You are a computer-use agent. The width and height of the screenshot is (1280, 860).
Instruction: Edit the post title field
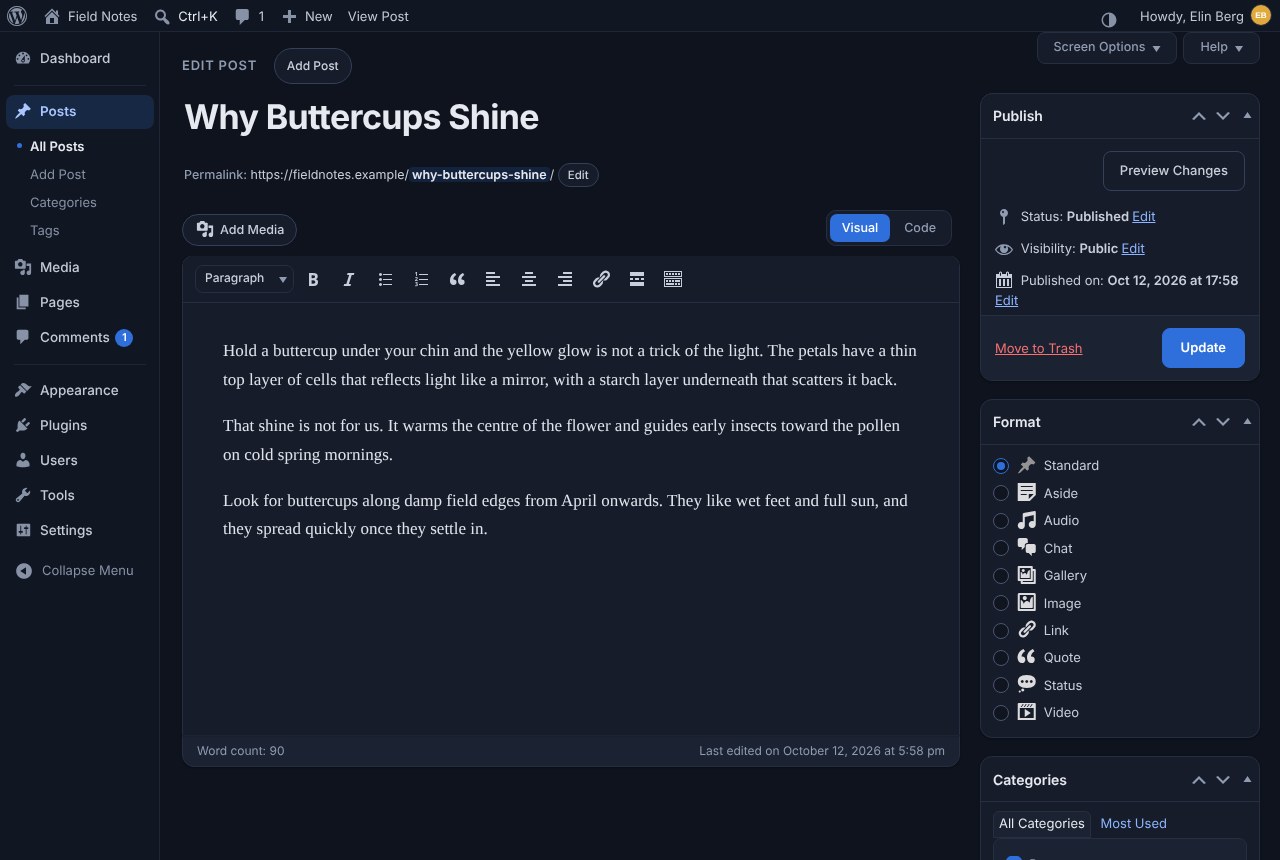coord(570,117)
